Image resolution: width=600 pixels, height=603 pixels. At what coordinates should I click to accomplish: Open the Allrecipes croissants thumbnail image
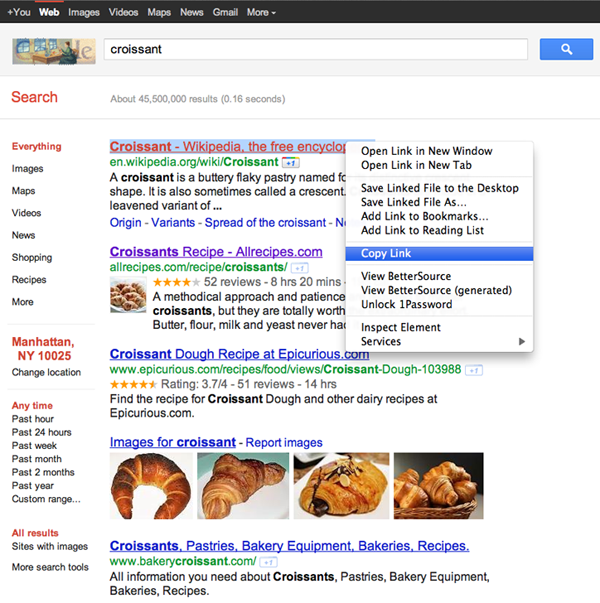click(128, 295)
